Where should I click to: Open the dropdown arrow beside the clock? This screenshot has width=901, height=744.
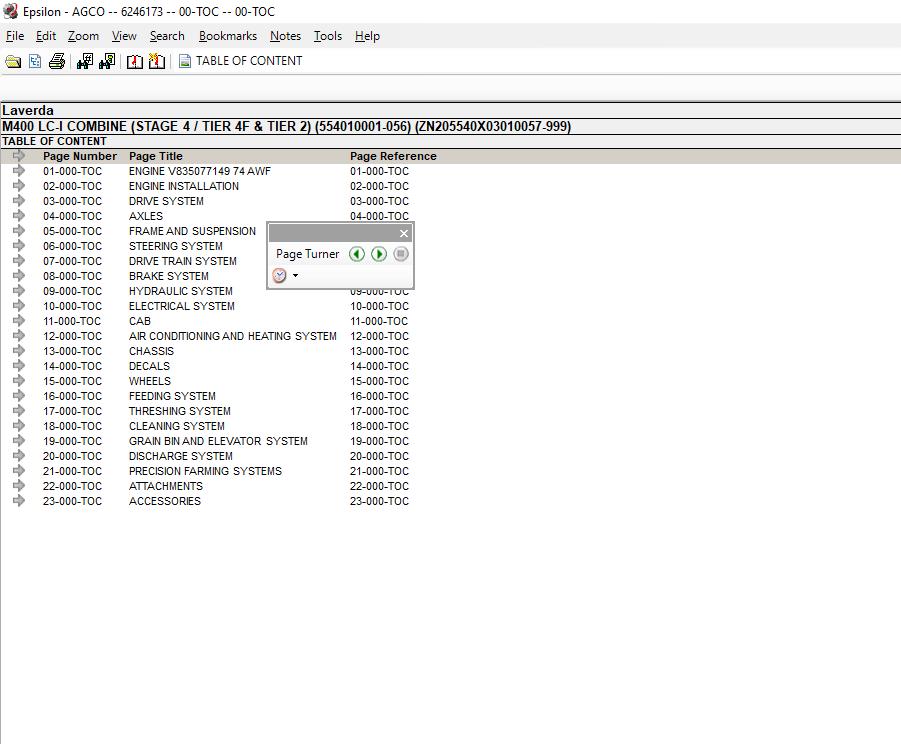(295, 275)
